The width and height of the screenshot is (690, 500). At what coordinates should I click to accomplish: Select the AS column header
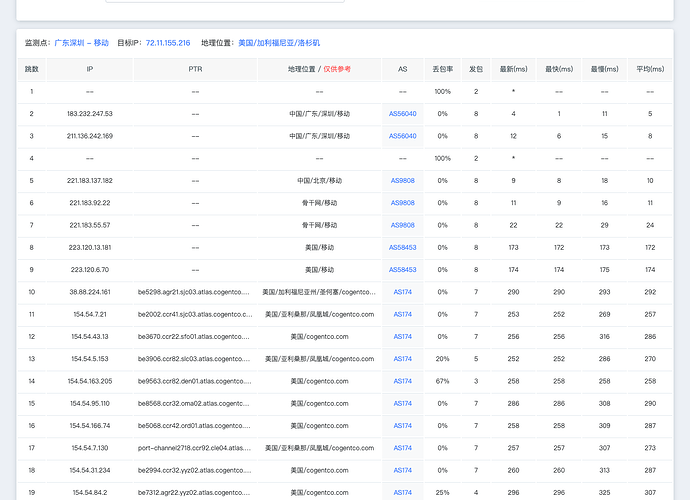(x=403, y=69)
